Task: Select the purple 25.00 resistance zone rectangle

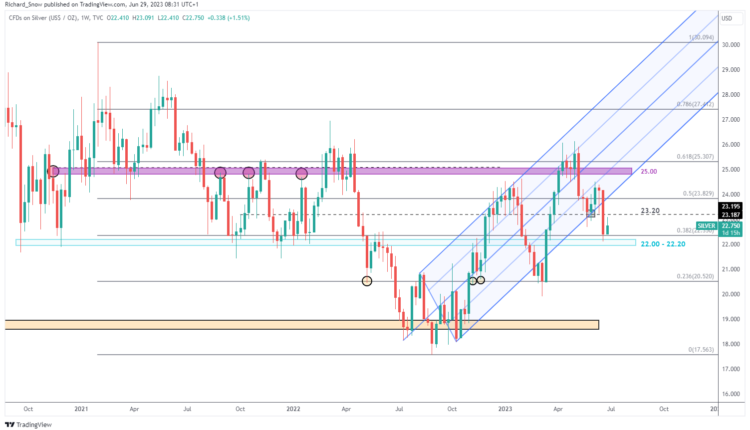Action: pyautogui.click(x=340, y=172)
